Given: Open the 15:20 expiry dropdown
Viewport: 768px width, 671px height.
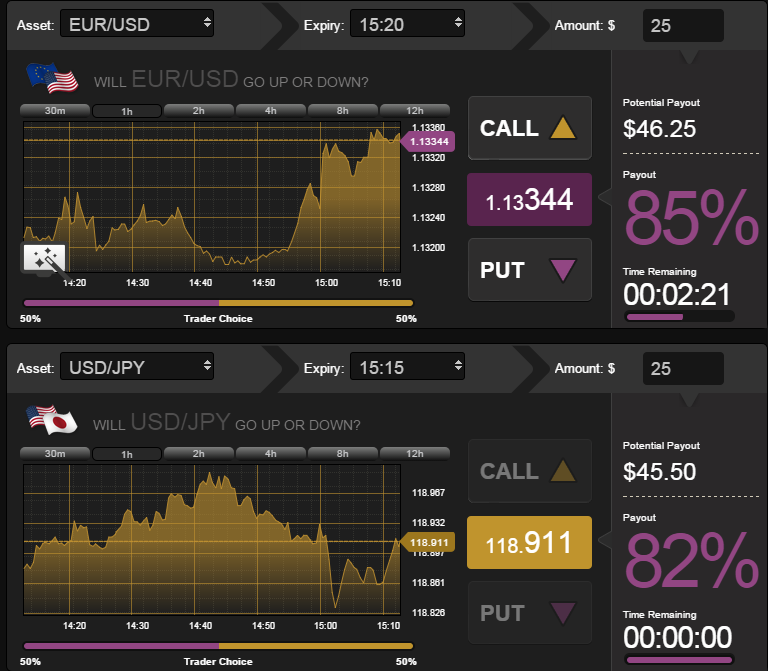Looking at the screenshot, I should coord(407,24).
